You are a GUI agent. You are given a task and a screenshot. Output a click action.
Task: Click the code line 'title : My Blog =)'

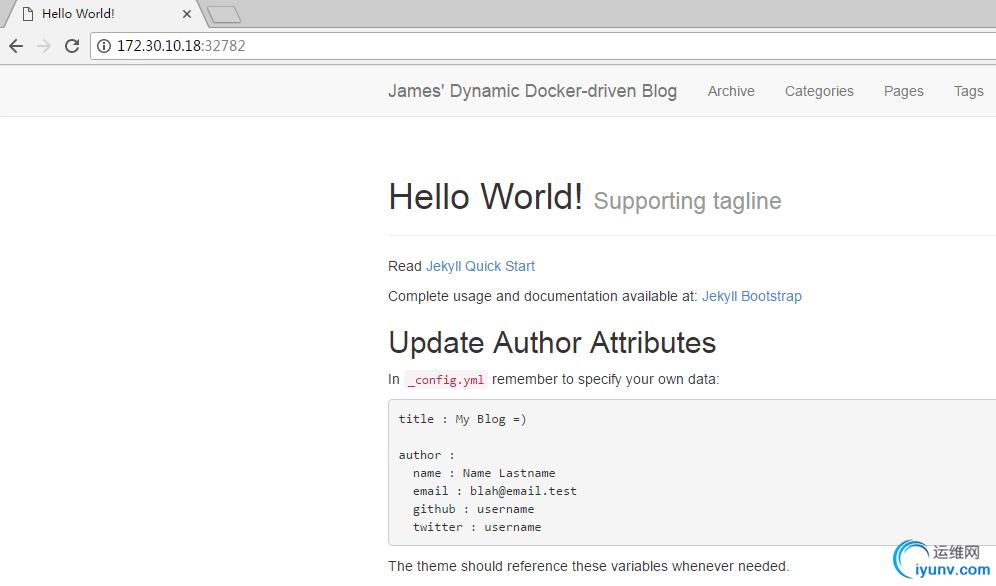point(462,419)
